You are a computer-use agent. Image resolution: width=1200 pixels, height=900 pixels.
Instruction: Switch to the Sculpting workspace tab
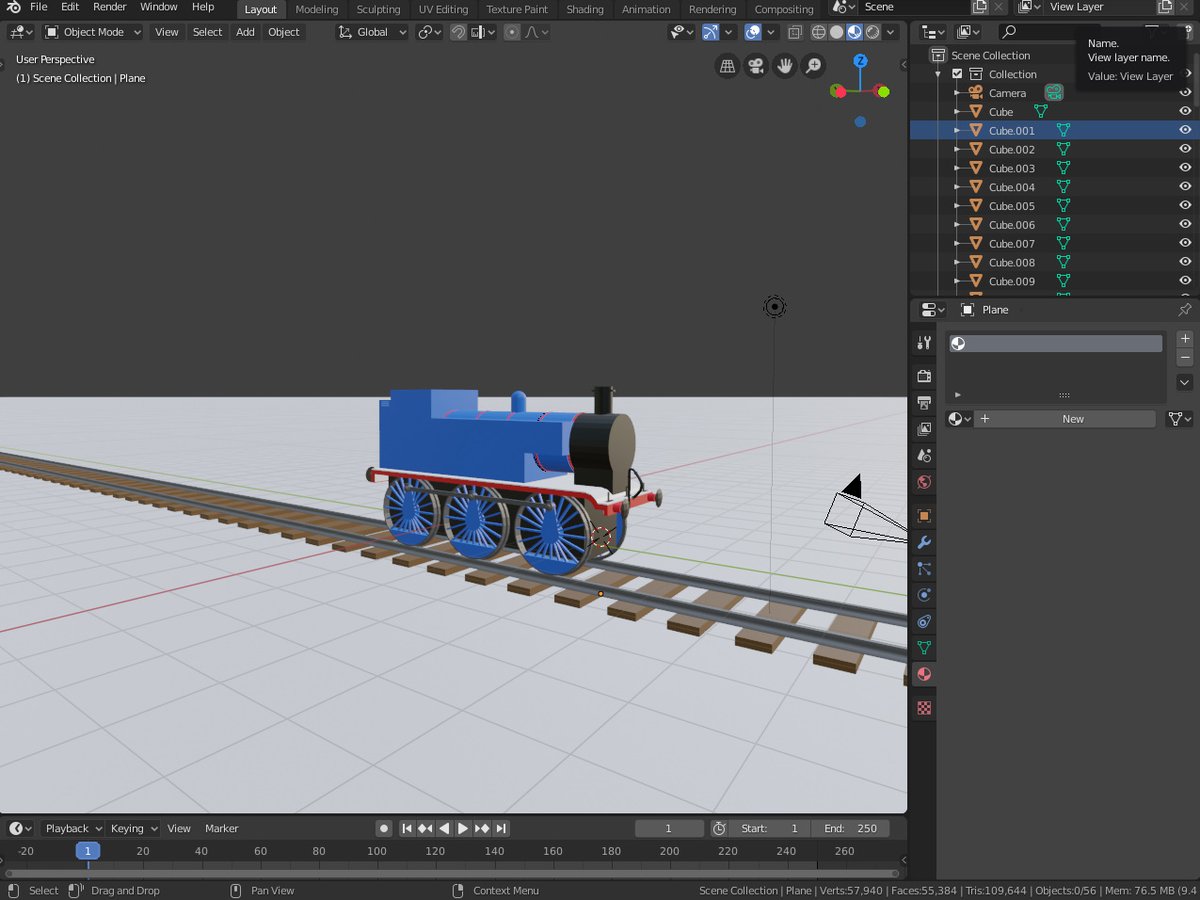tap(378, 9)
